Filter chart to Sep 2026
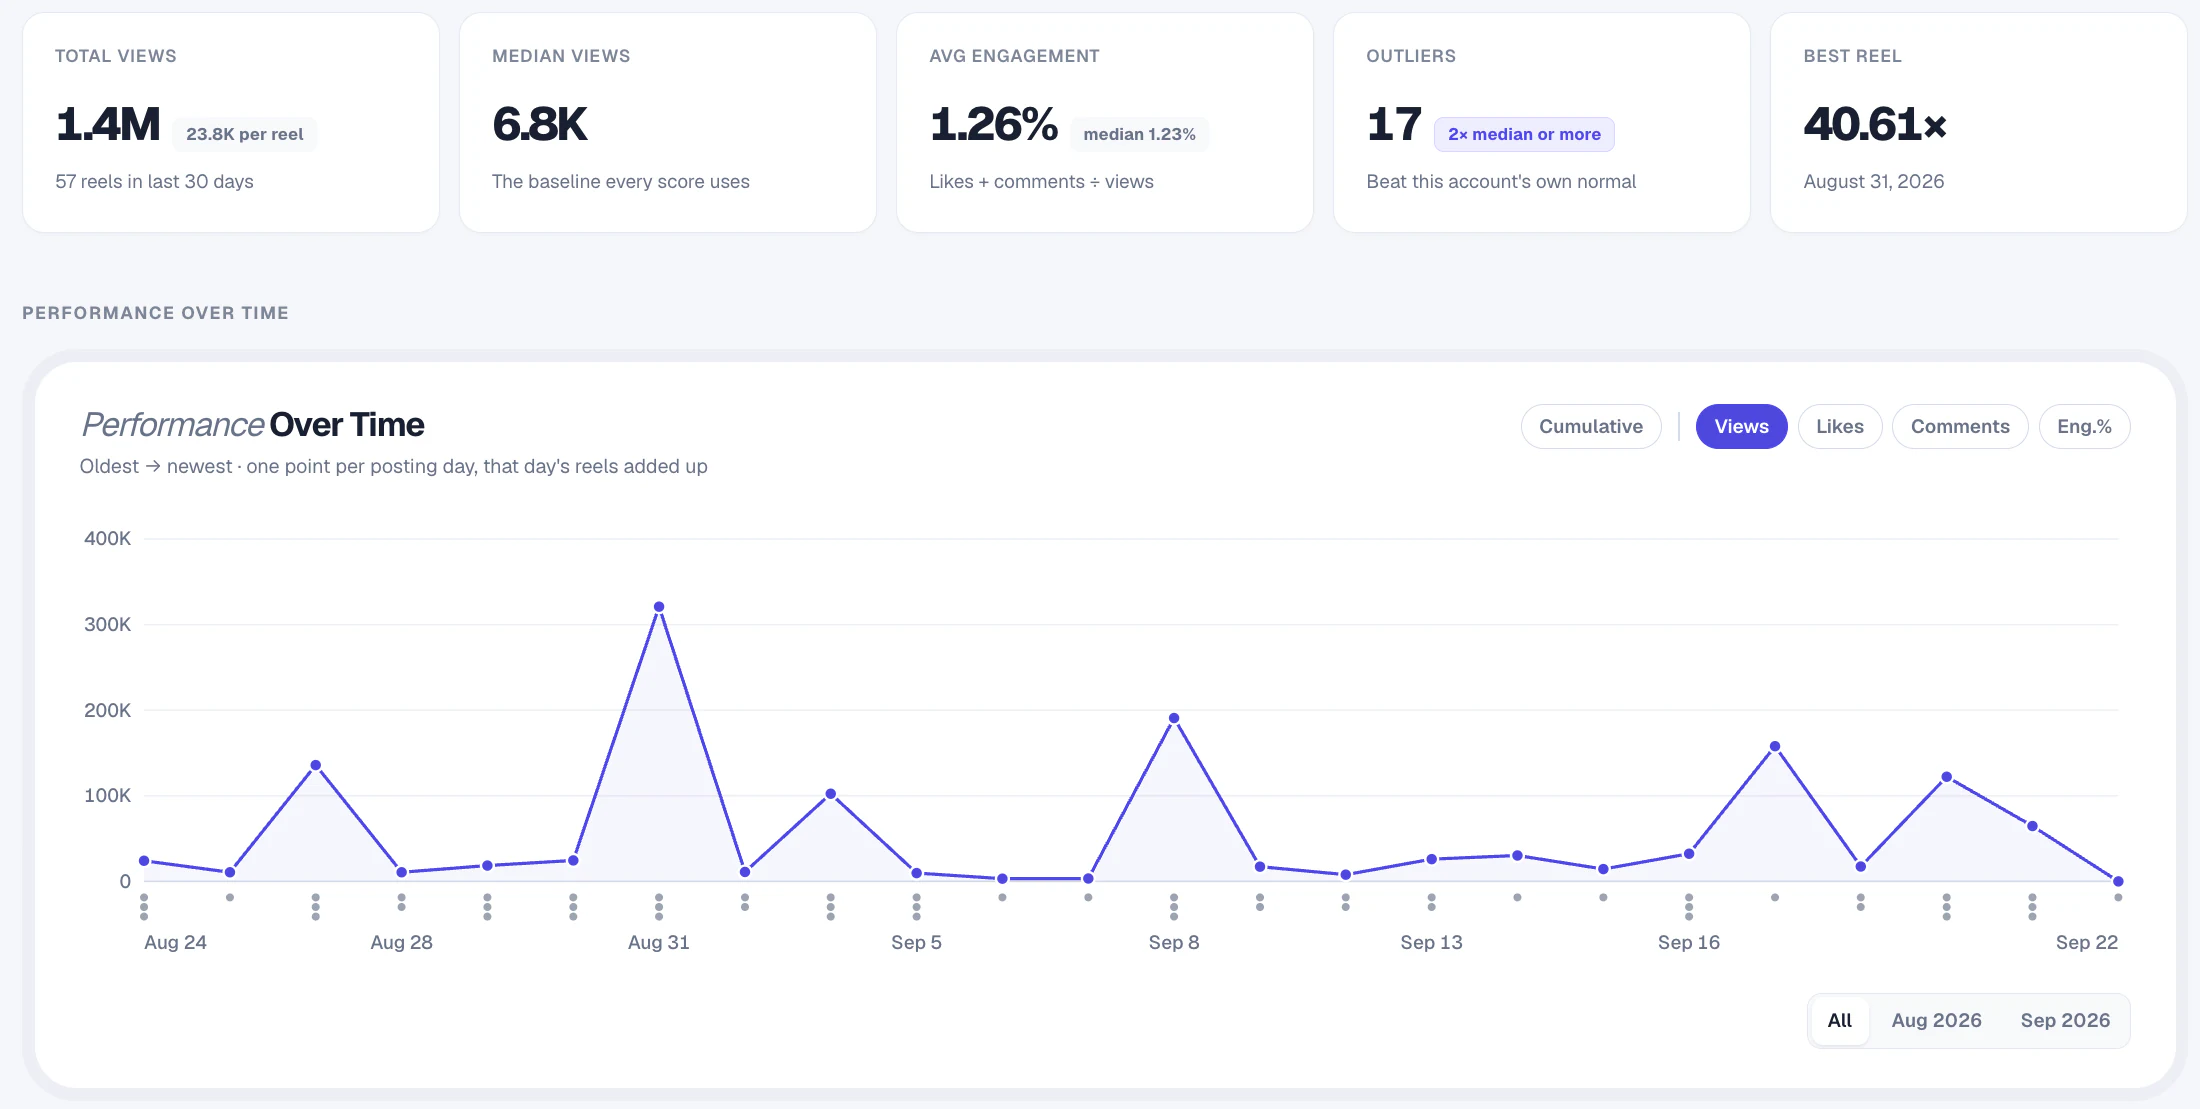Image resolution: width=2200 pixels, height=1109 pixels. (2065, 1021)
